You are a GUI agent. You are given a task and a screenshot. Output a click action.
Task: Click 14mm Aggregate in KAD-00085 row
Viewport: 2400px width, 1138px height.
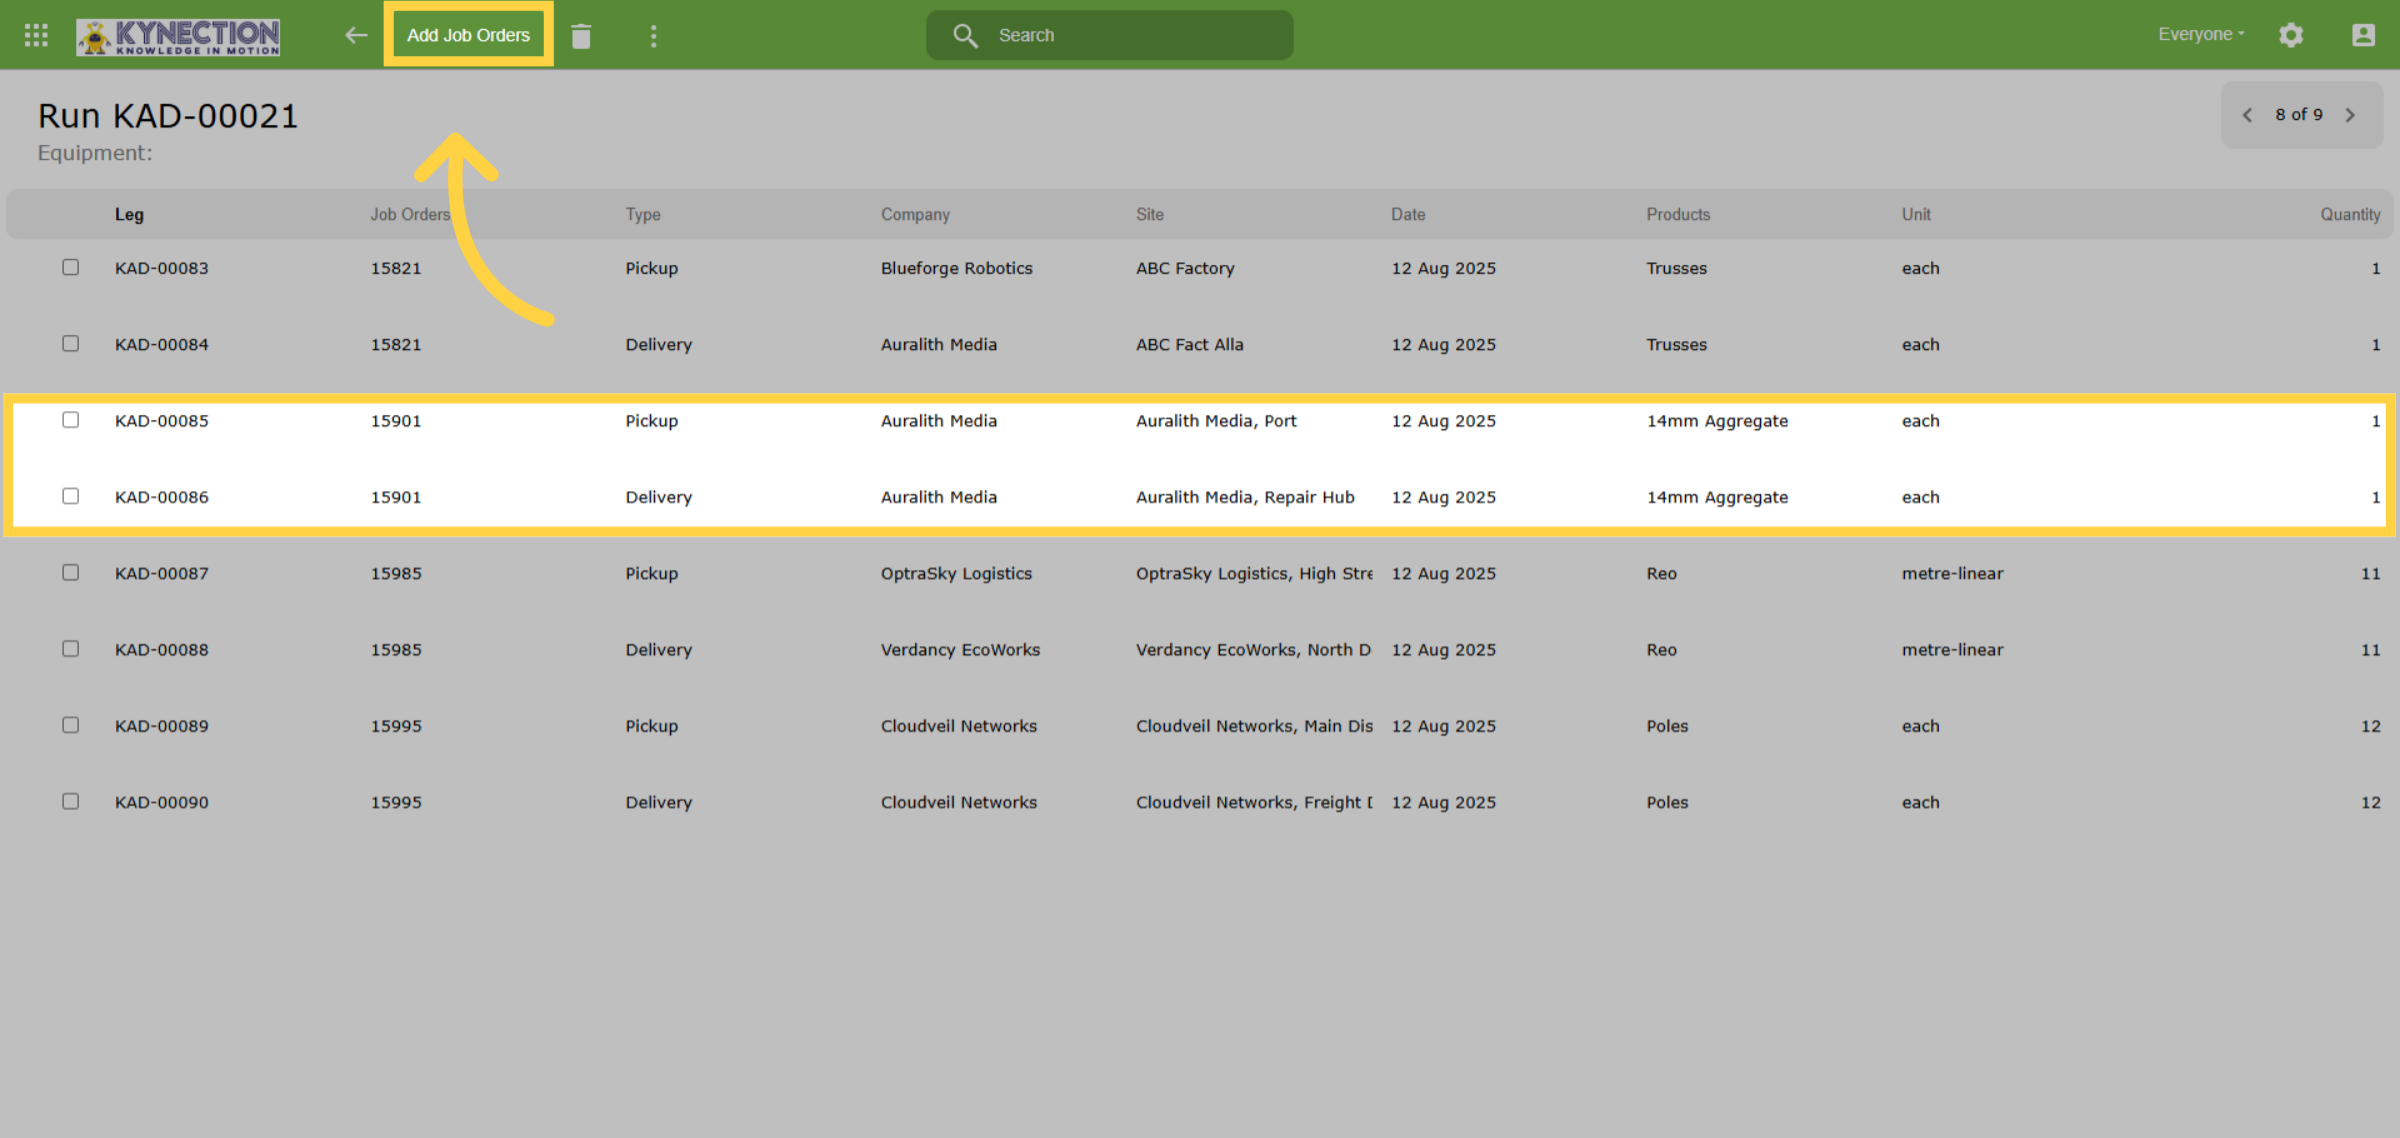[1717, 421]
